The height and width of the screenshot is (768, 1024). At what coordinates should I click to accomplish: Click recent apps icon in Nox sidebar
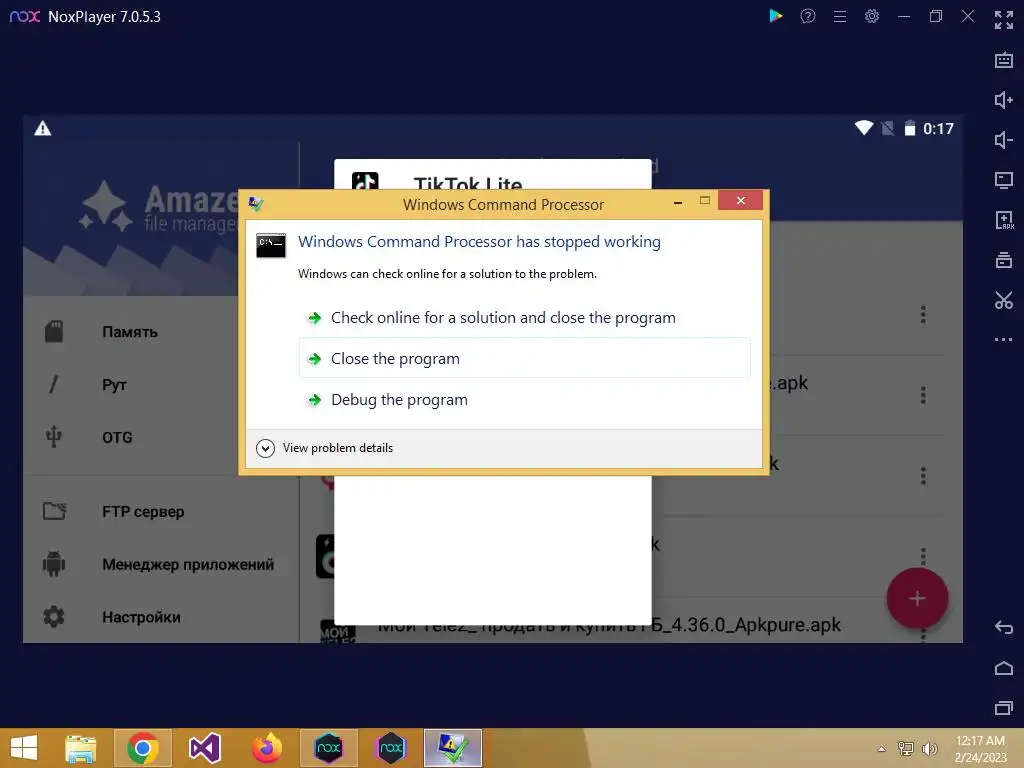pyautogui.click(x=1004, y=708)
